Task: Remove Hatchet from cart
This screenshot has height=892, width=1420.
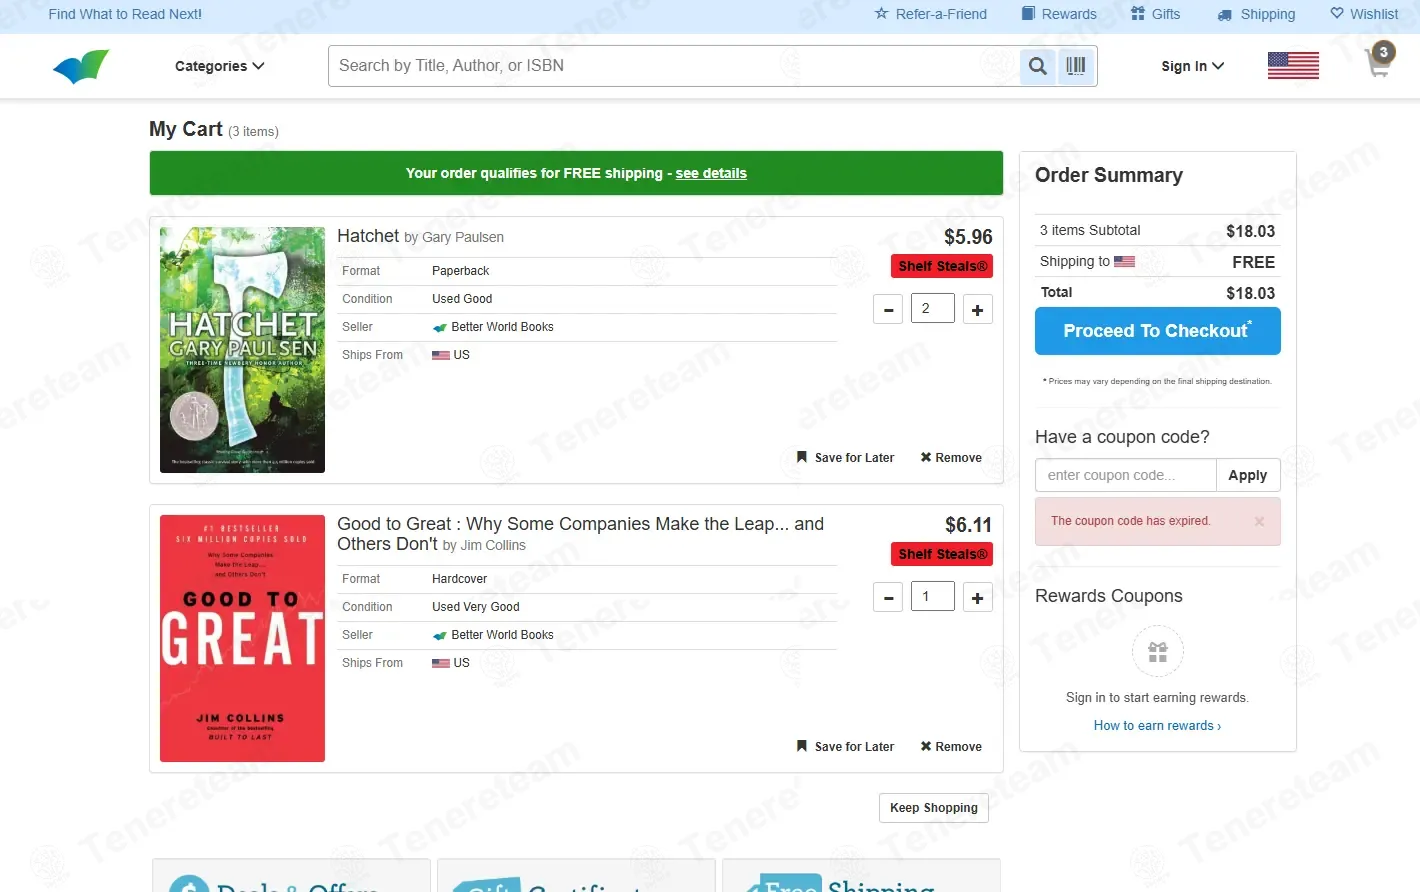Action: click(951, 458)
